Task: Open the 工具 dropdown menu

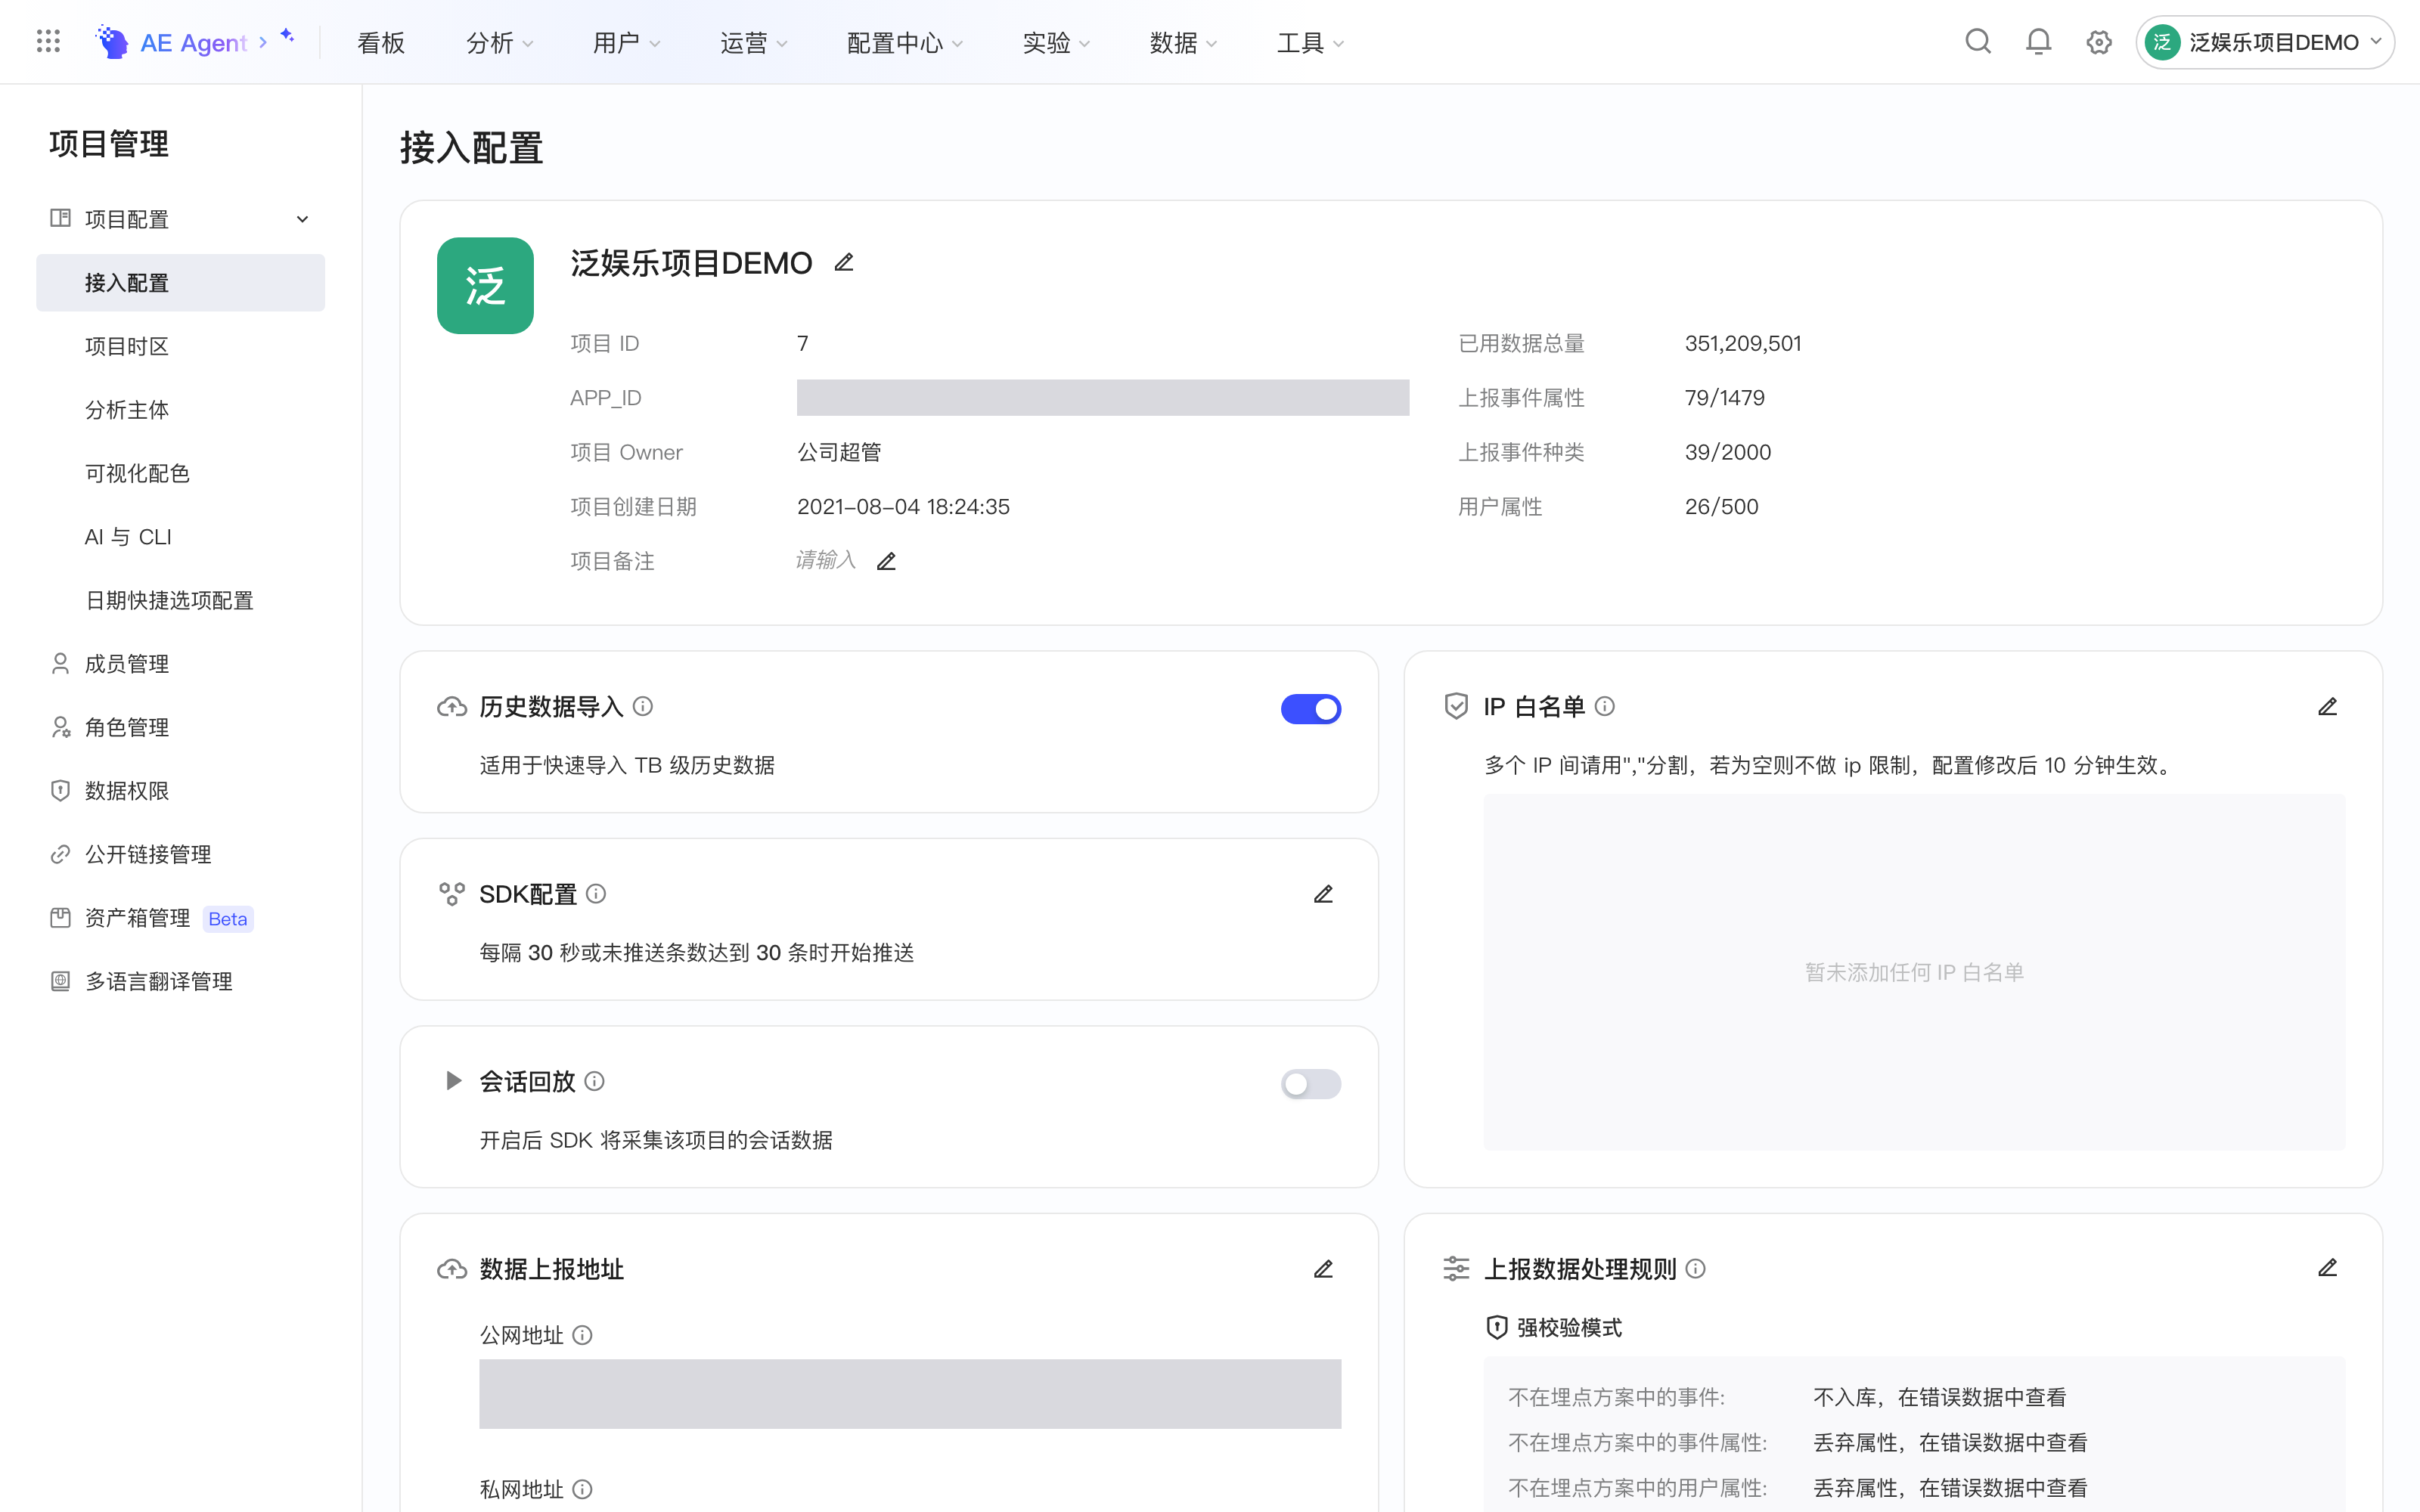Action: (1310, 43)
